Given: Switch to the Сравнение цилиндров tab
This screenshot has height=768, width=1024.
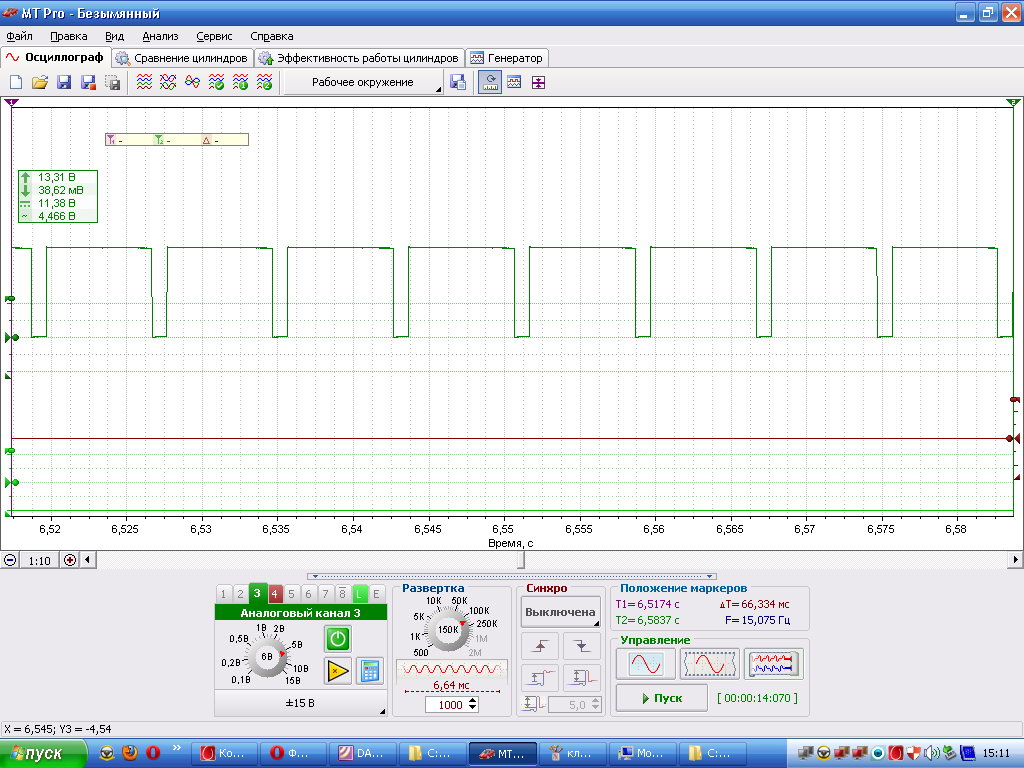Looking at the screenshot, I should click(x=182, y=58).
